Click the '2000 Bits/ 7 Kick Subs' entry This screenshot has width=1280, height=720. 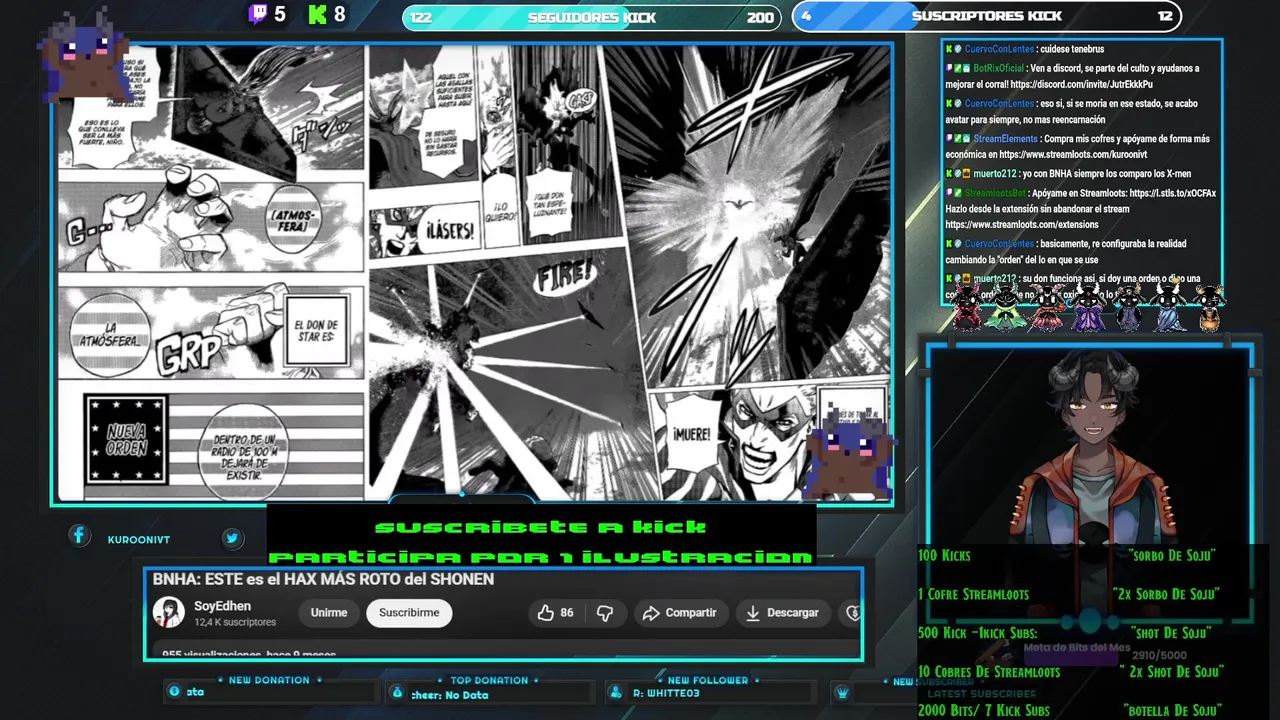point(984,711)
